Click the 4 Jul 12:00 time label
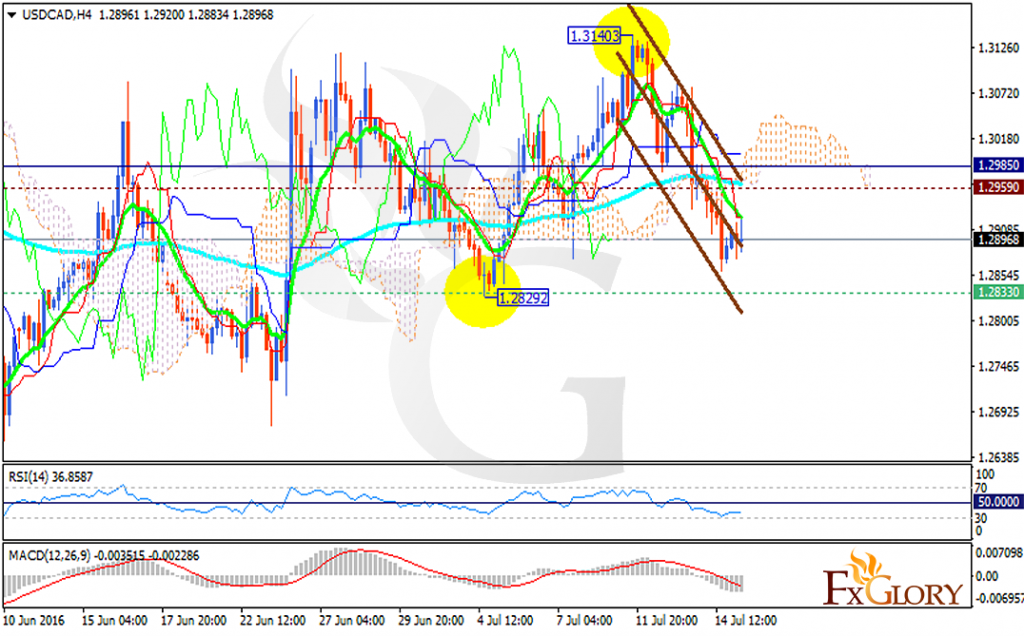 tap(505, 620)
